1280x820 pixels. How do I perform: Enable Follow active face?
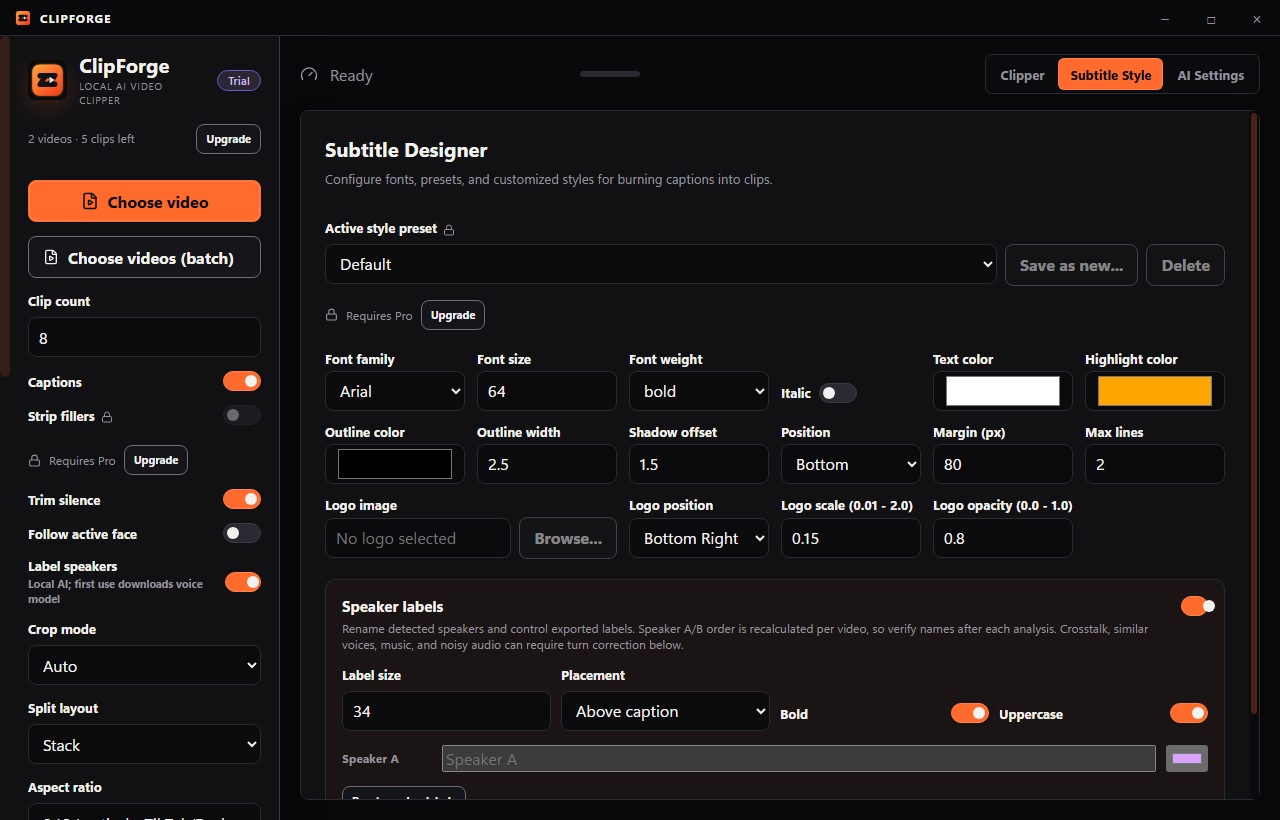pos(242,533)
